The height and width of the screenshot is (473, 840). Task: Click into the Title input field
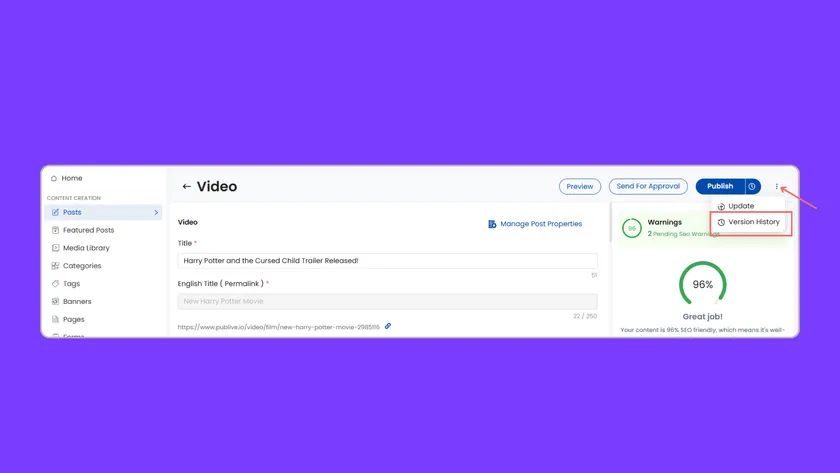tap(387, 261)
